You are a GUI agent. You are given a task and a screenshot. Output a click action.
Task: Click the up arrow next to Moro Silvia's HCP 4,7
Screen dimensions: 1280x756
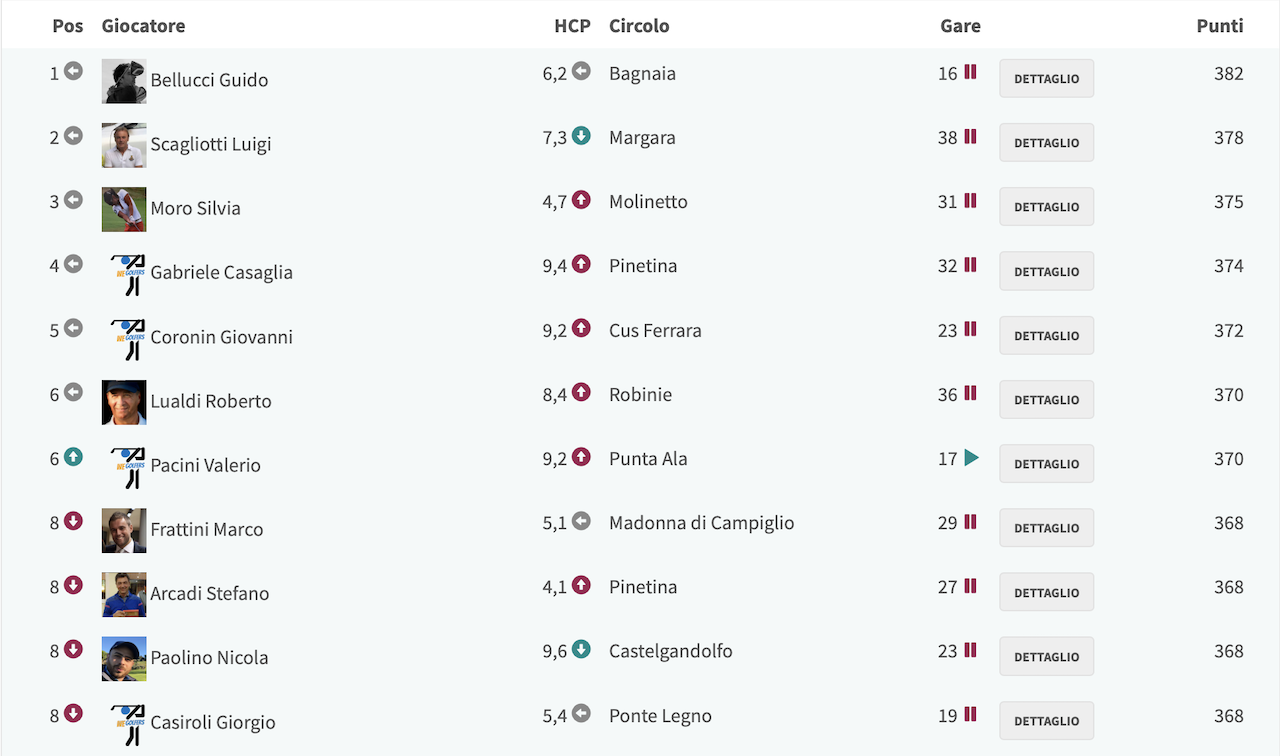[581, 200]
